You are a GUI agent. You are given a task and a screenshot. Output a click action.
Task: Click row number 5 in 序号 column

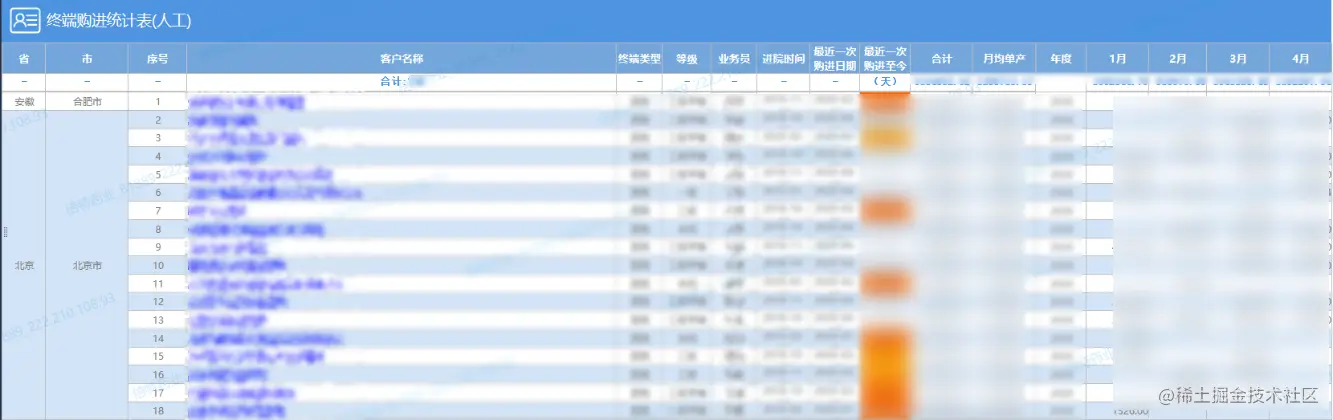158,174
